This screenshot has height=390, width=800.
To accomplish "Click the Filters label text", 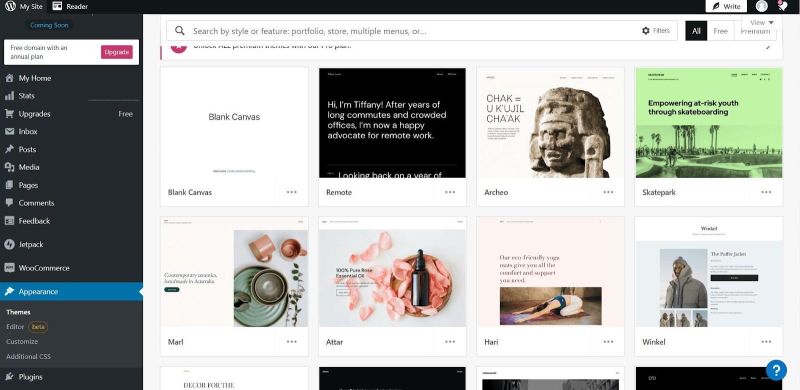I will tap(661, 31).
